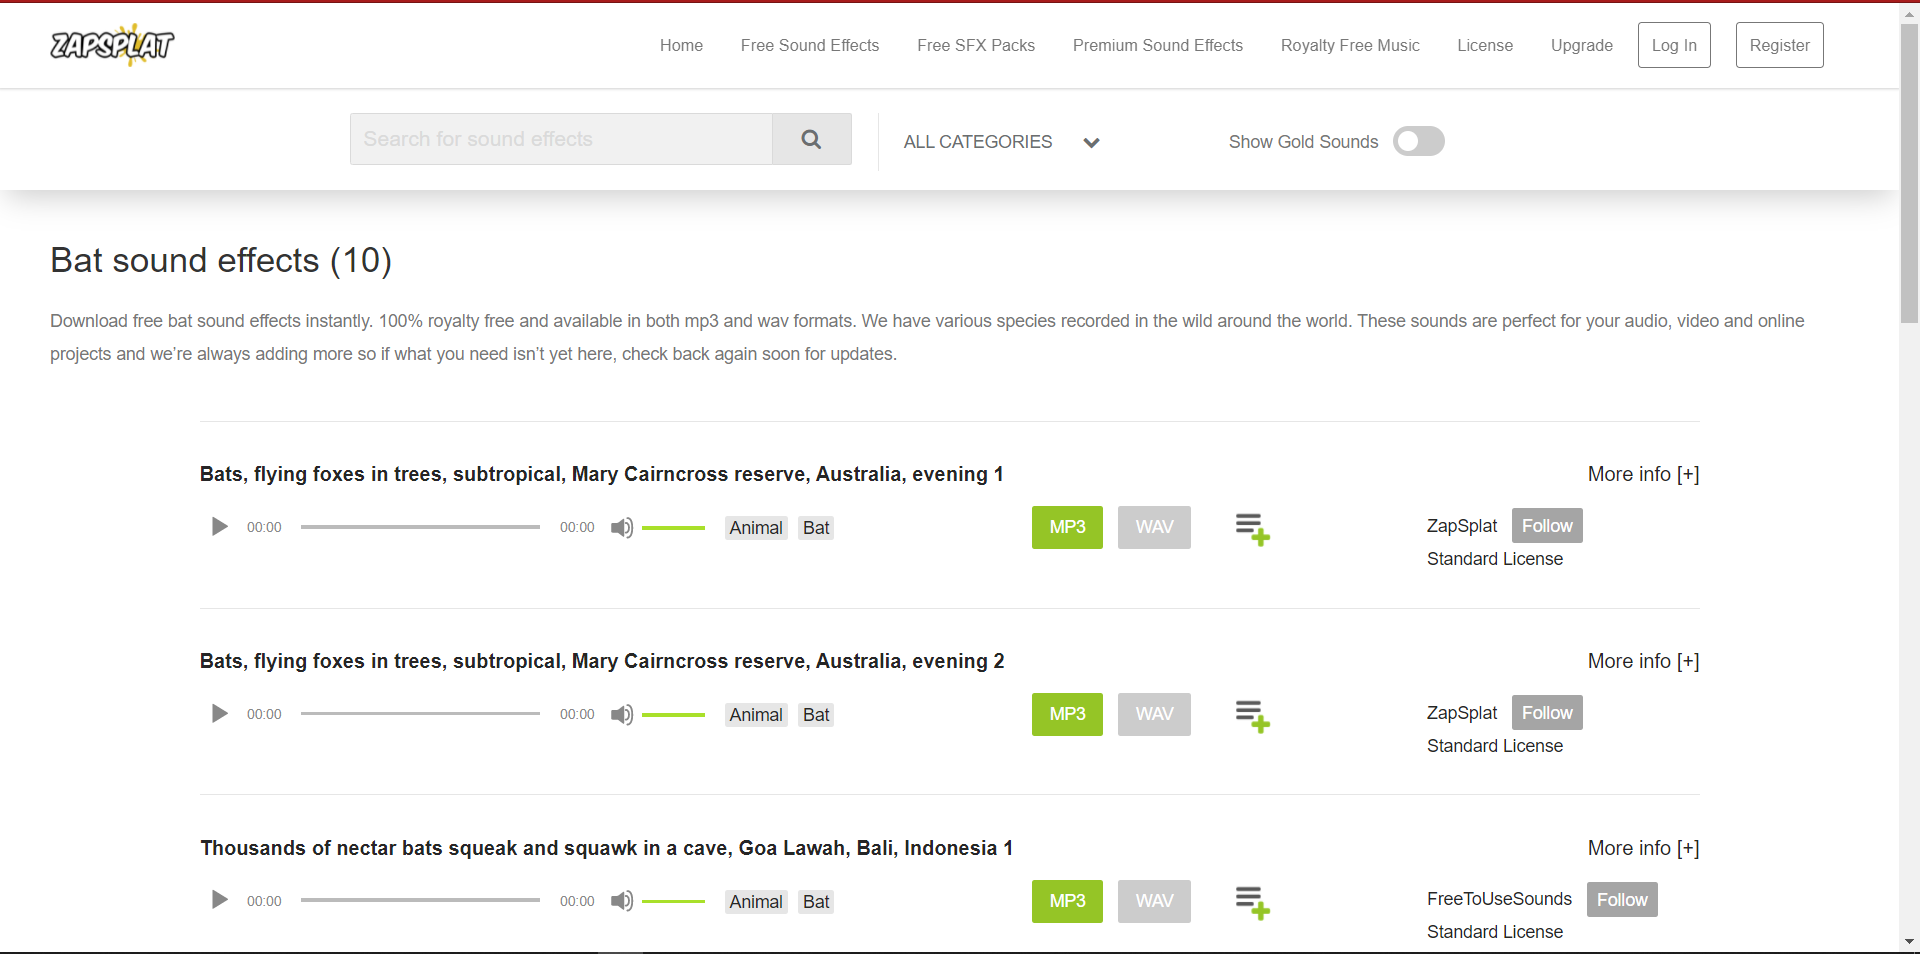Click the Animal tag on evening 1 row
The width and height of the screenshot is (1920, 954).
[756, 528]
